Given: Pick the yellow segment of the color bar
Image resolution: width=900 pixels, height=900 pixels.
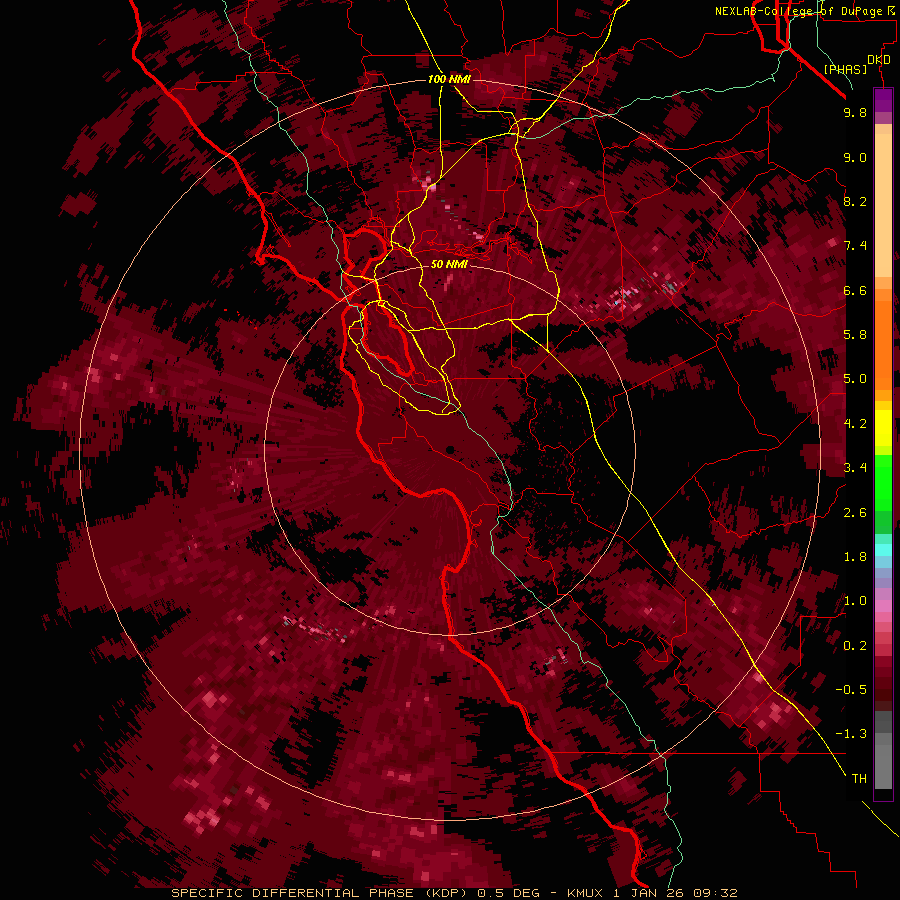Looking at the screenshot, I should click(883, 428).
